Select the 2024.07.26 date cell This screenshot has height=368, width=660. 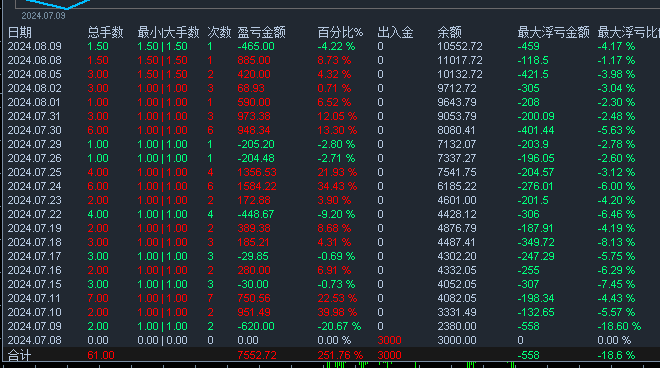point(35,158)
